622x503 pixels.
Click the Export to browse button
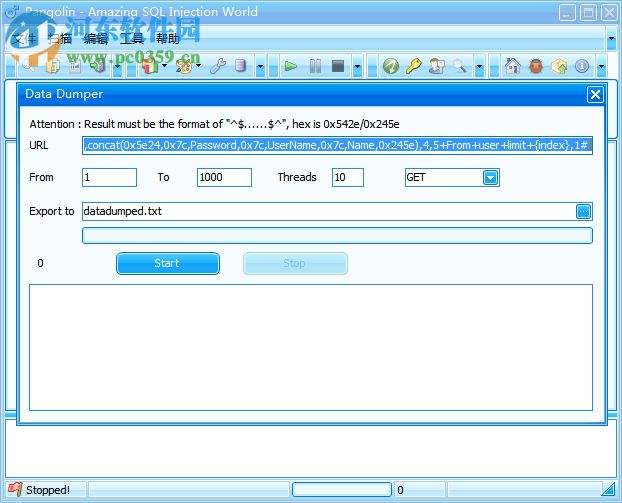(x=583, y=211)
